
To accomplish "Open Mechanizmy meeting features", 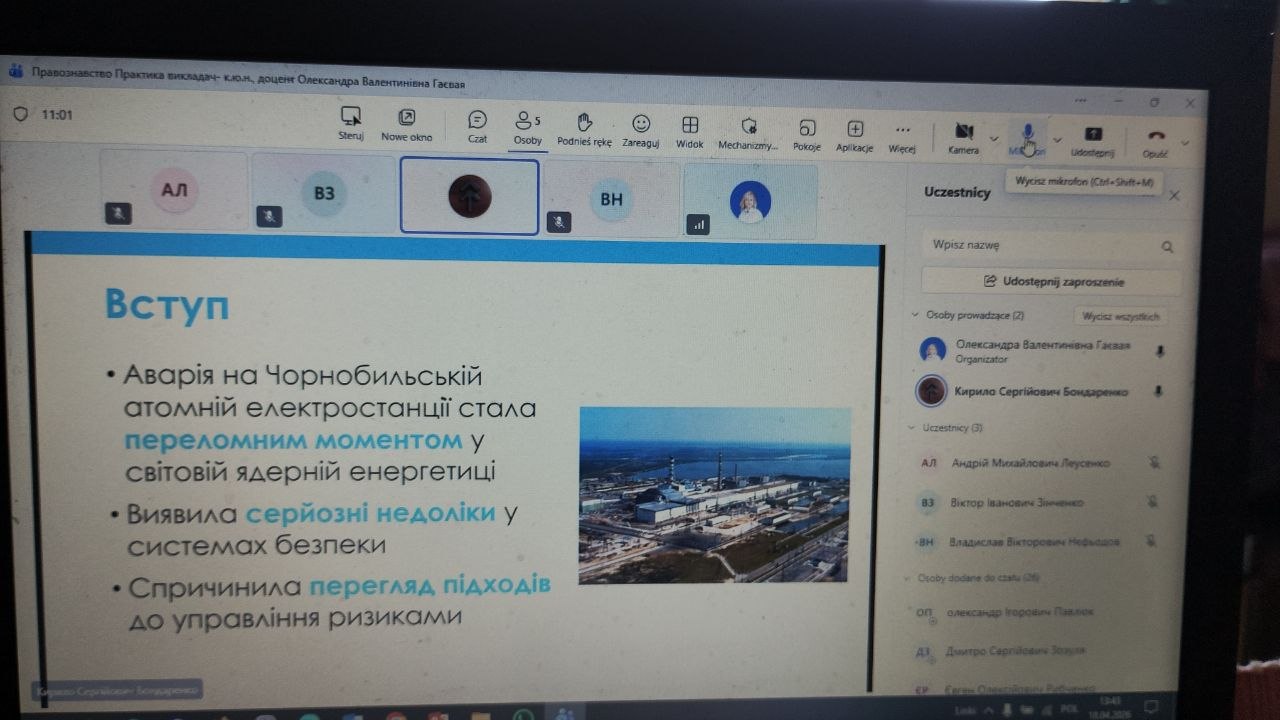I will tap(748, 132).
